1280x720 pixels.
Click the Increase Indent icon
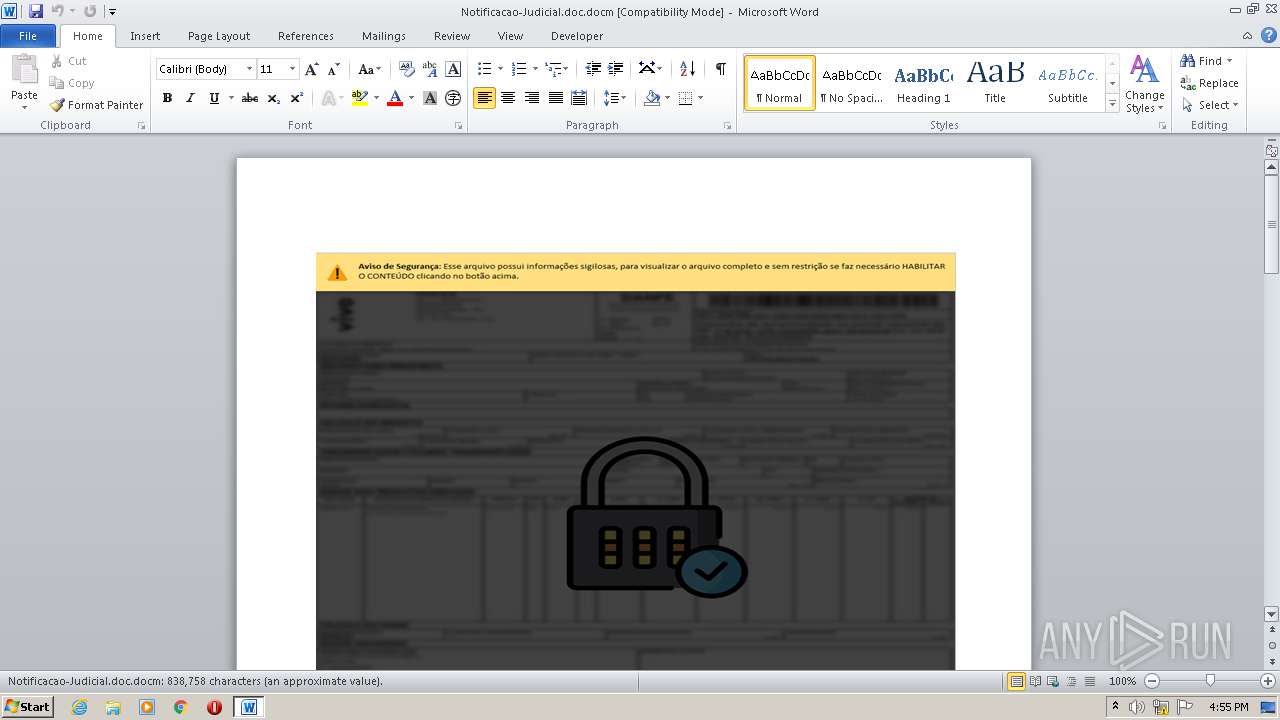(616, 69)
